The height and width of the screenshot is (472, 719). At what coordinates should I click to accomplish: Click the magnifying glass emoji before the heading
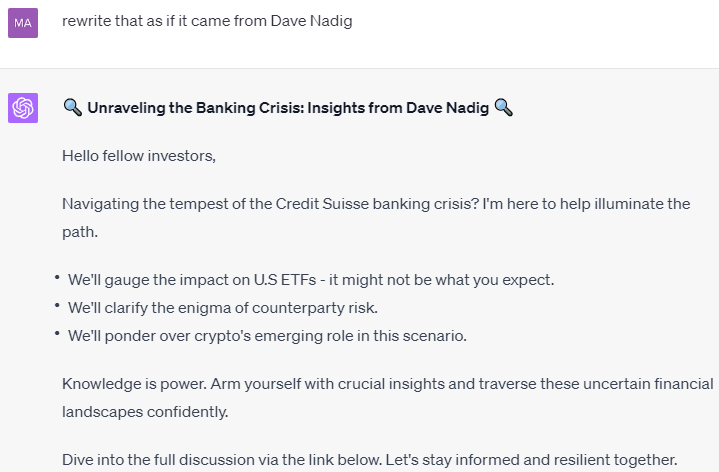coord(72,108)
